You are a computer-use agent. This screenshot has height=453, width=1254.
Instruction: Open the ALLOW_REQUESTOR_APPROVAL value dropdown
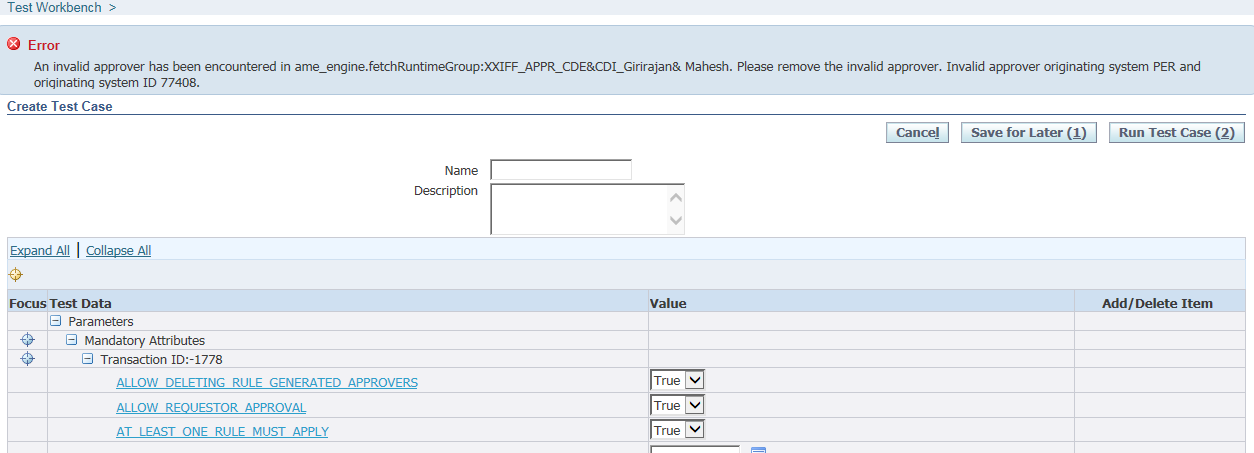click(x=677, y=405)
